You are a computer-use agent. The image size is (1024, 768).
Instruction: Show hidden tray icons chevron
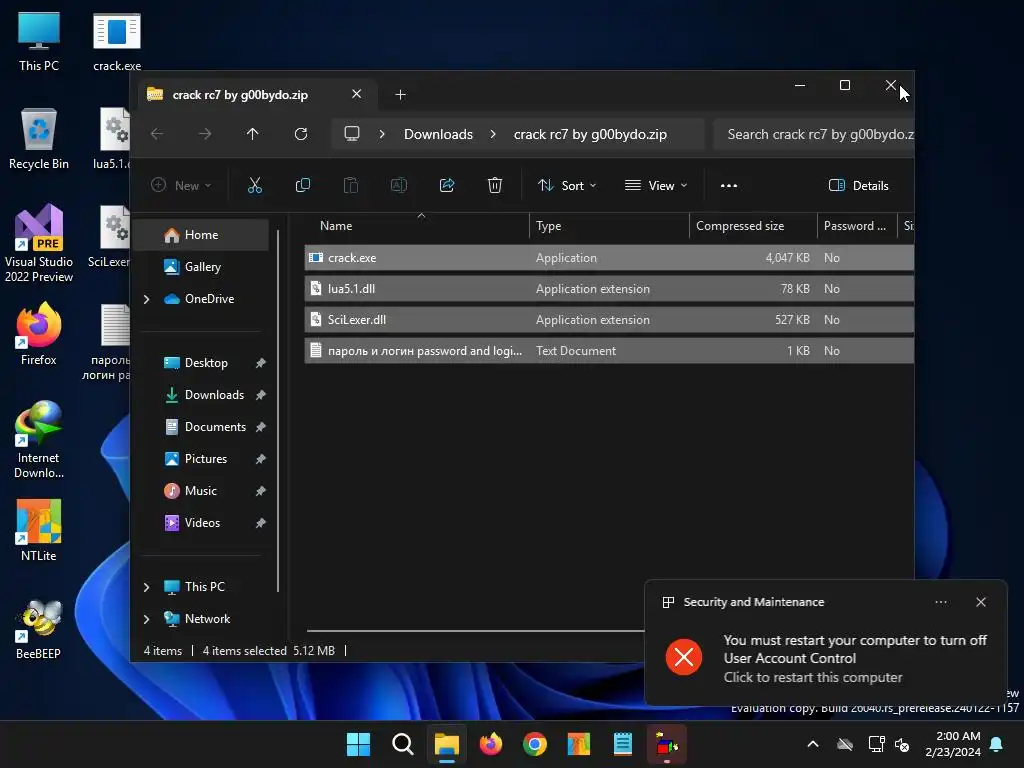click(813, 744)
